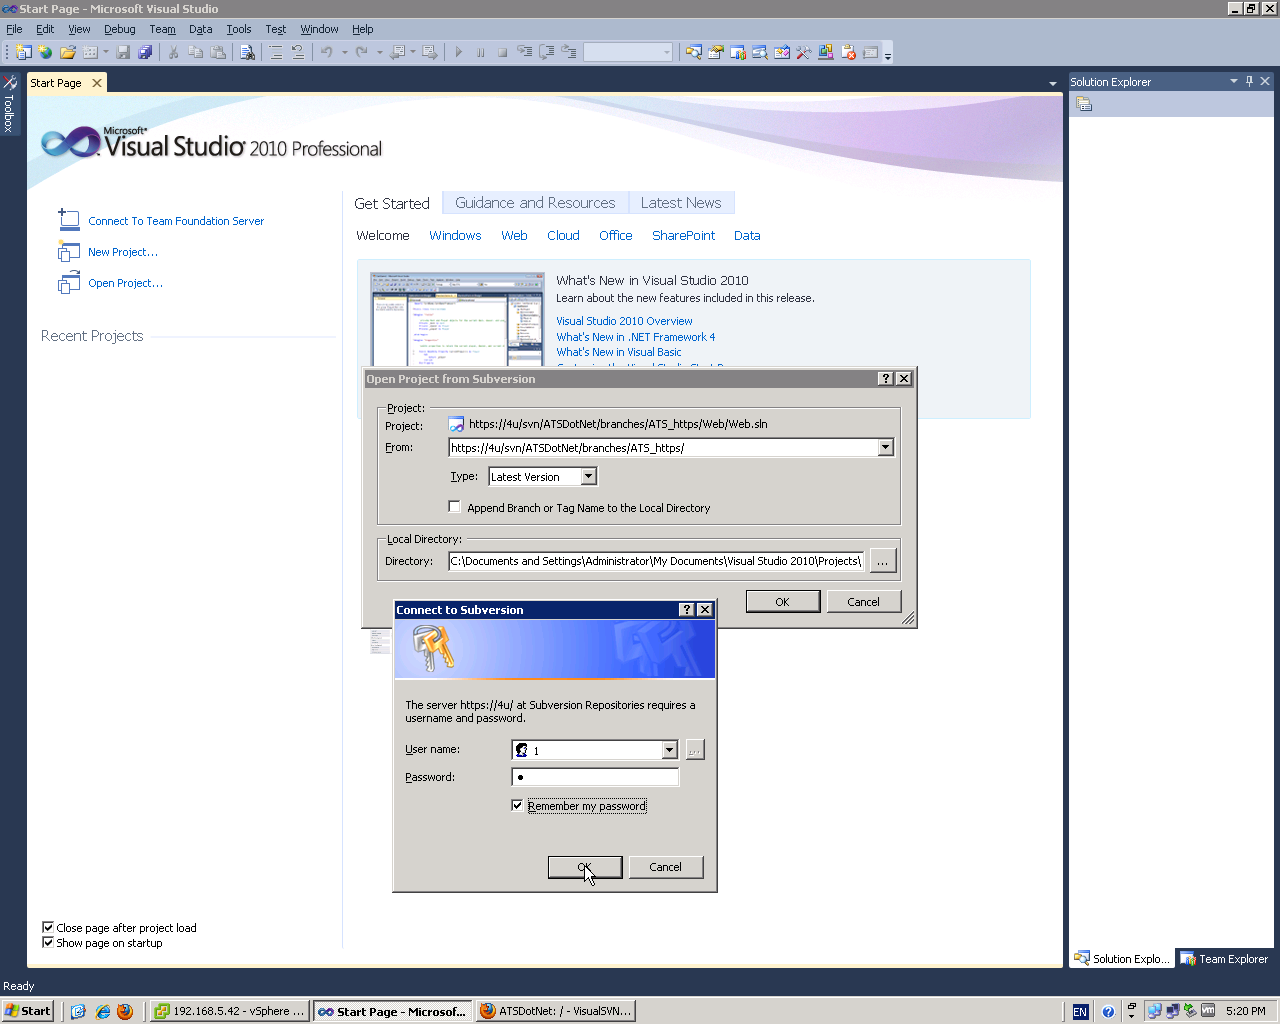The width and height of the screenshot is (1280, 1024).
Task: Switch to the Team Explorer tab
Action: [1224, 959]
